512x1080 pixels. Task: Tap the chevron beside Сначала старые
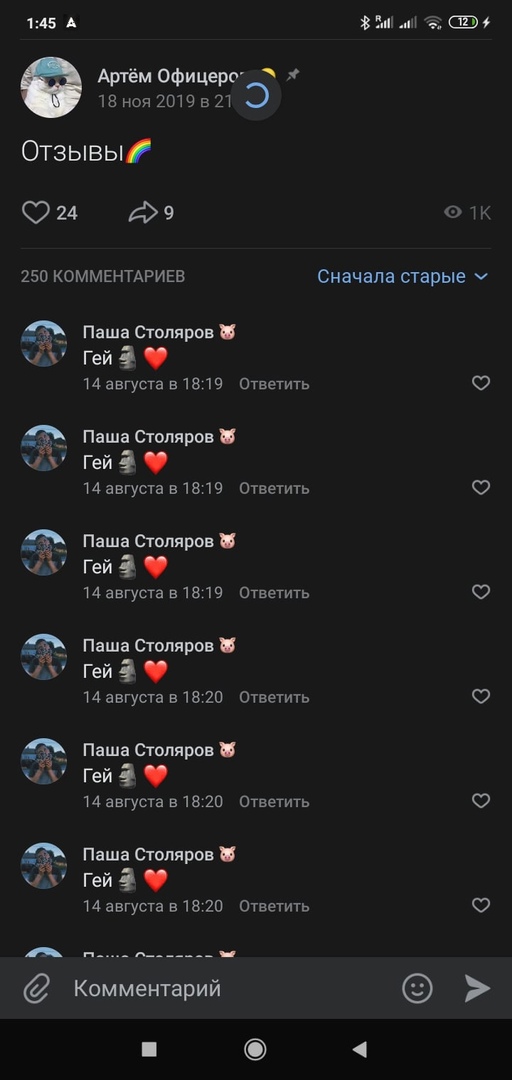pyautogui.click(x=481, y=276)
